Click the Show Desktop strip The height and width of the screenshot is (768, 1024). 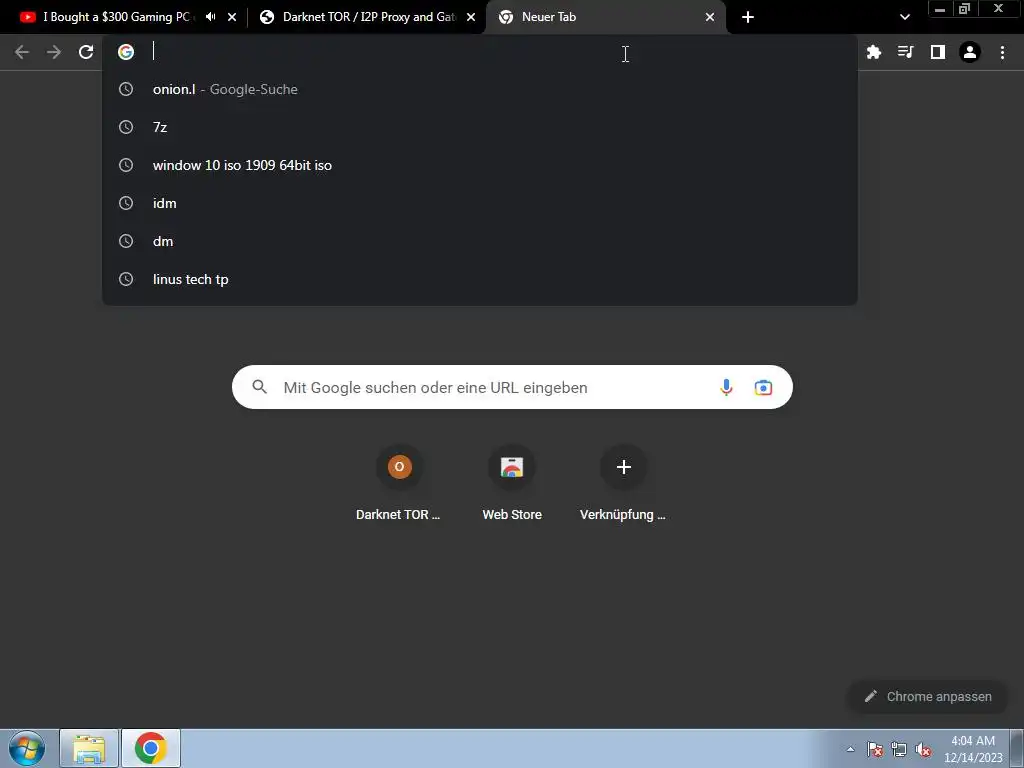click(1017, 748)
